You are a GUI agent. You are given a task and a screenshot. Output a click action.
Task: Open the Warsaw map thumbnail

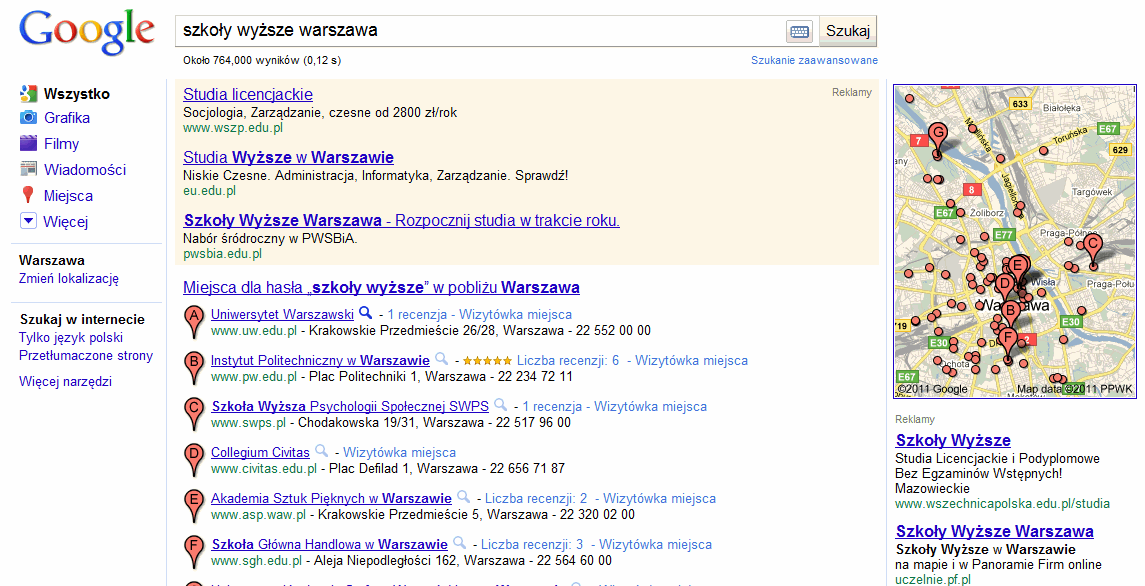1015,242
